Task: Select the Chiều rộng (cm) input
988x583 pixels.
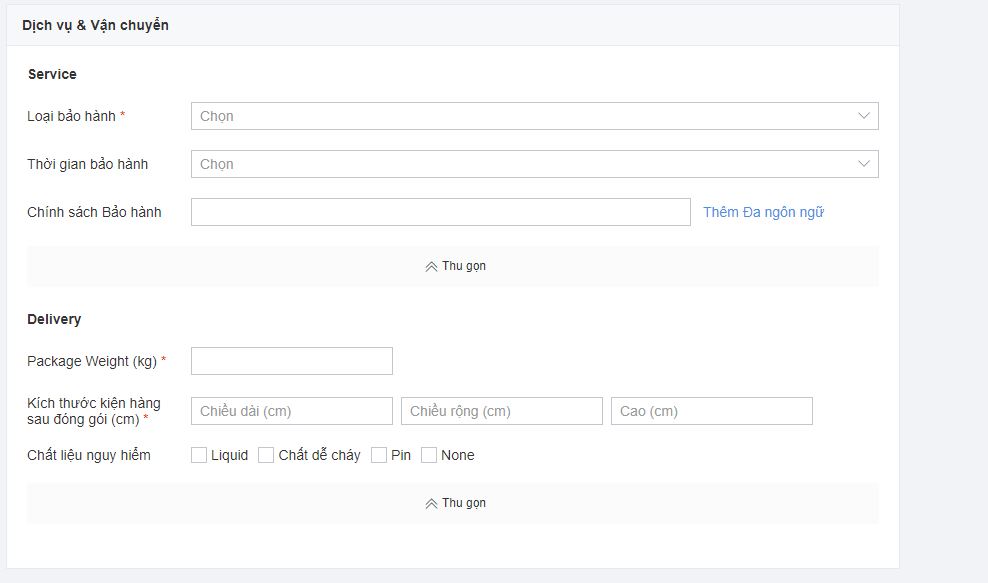Action: pos(501,411)
